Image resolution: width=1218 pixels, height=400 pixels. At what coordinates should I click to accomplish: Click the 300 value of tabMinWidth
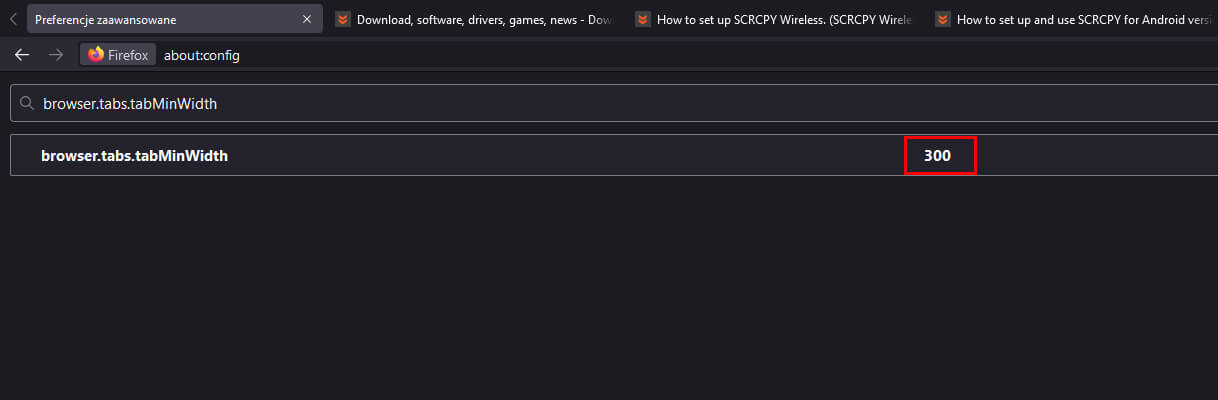click(x=938, y=156)
